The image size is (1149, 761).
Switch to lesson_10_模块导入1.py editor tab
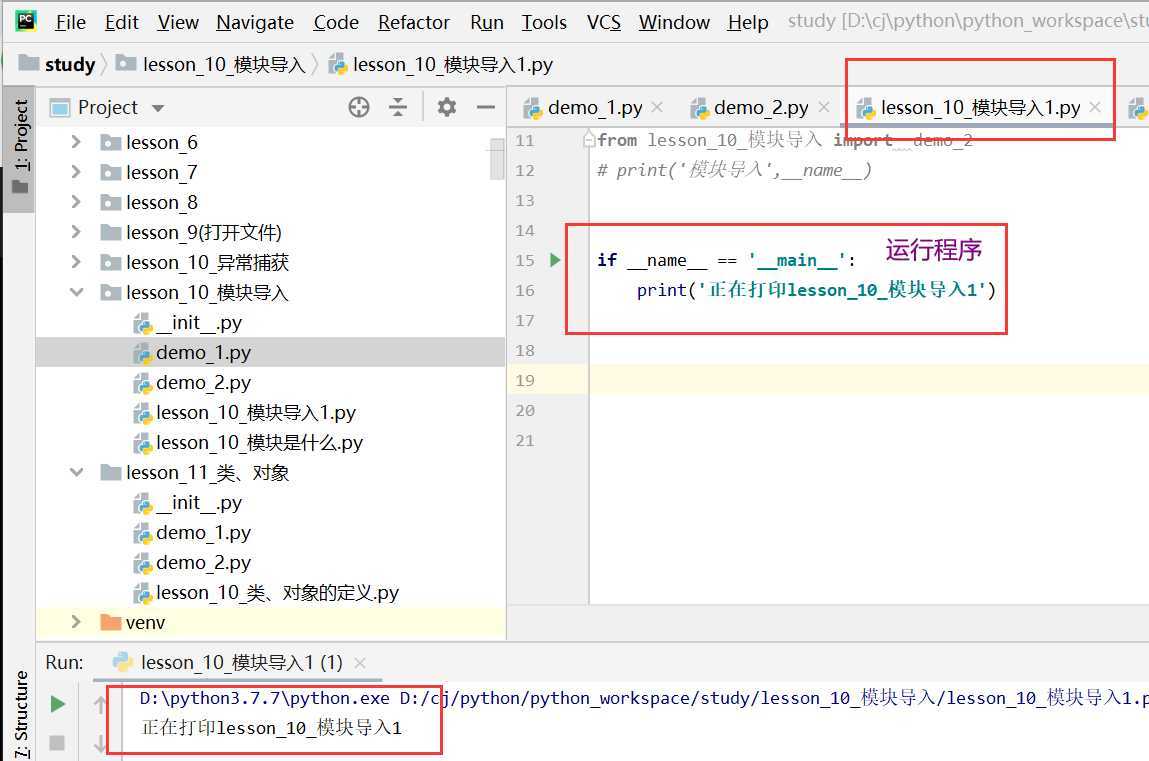tap(969, 108)
